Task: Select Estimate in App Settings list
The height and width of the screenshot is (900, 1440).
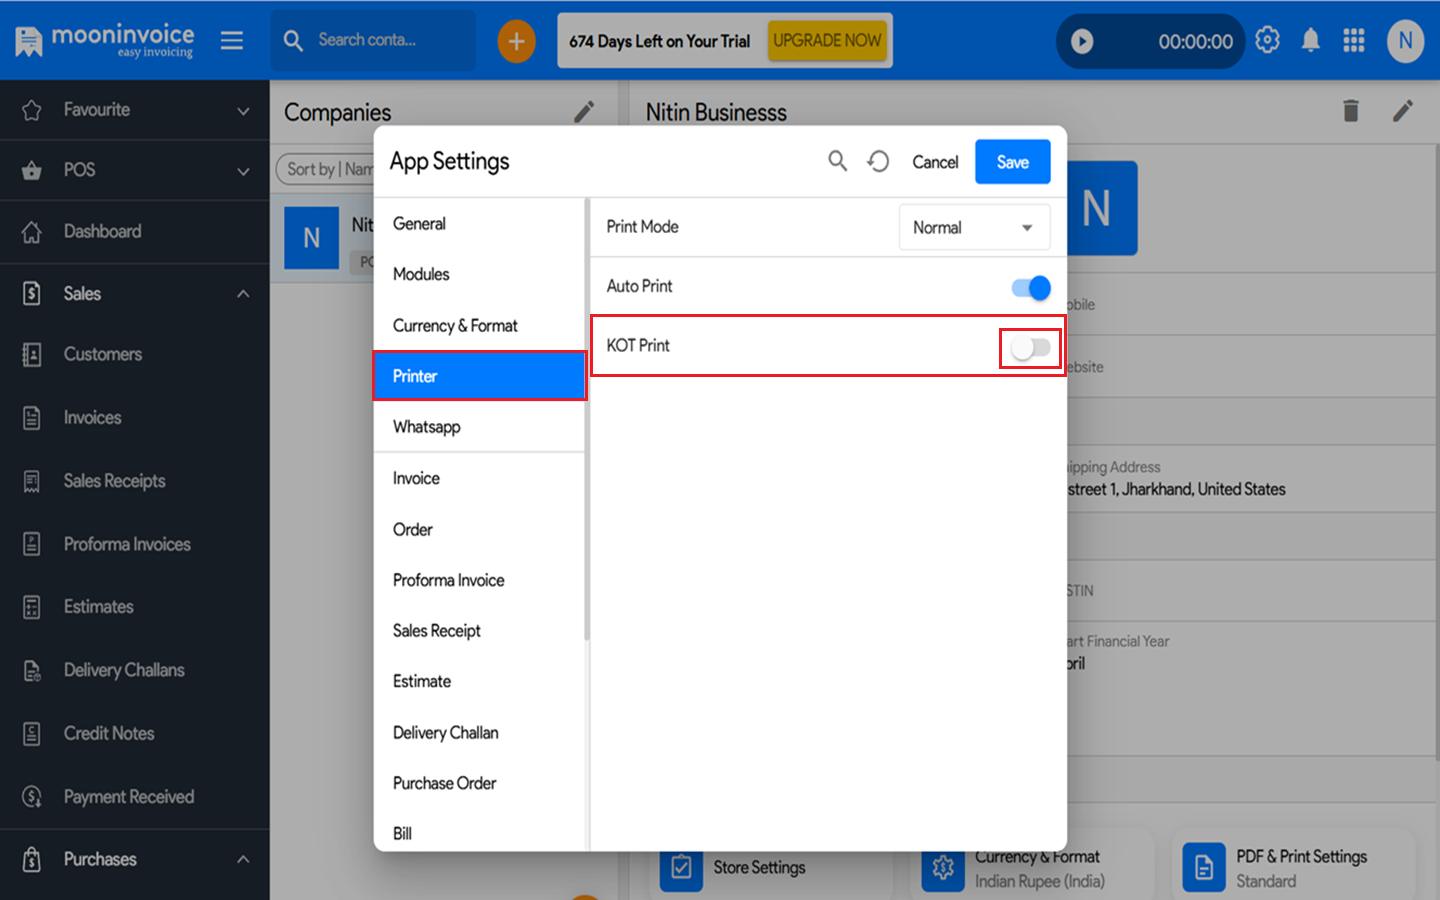Action: click(479, 681)
